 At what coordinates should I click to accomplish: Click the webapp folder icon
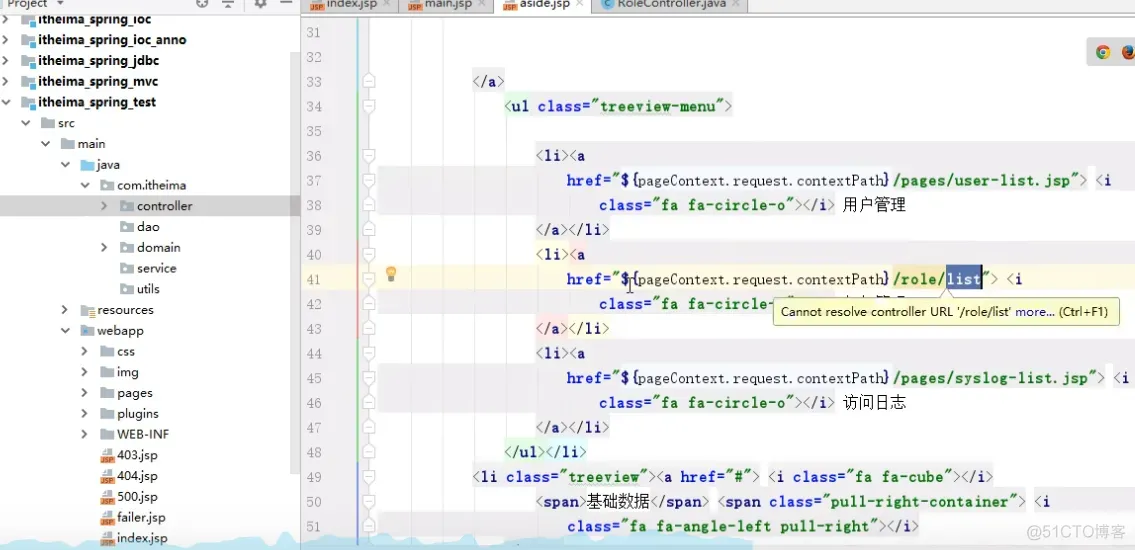88,331
